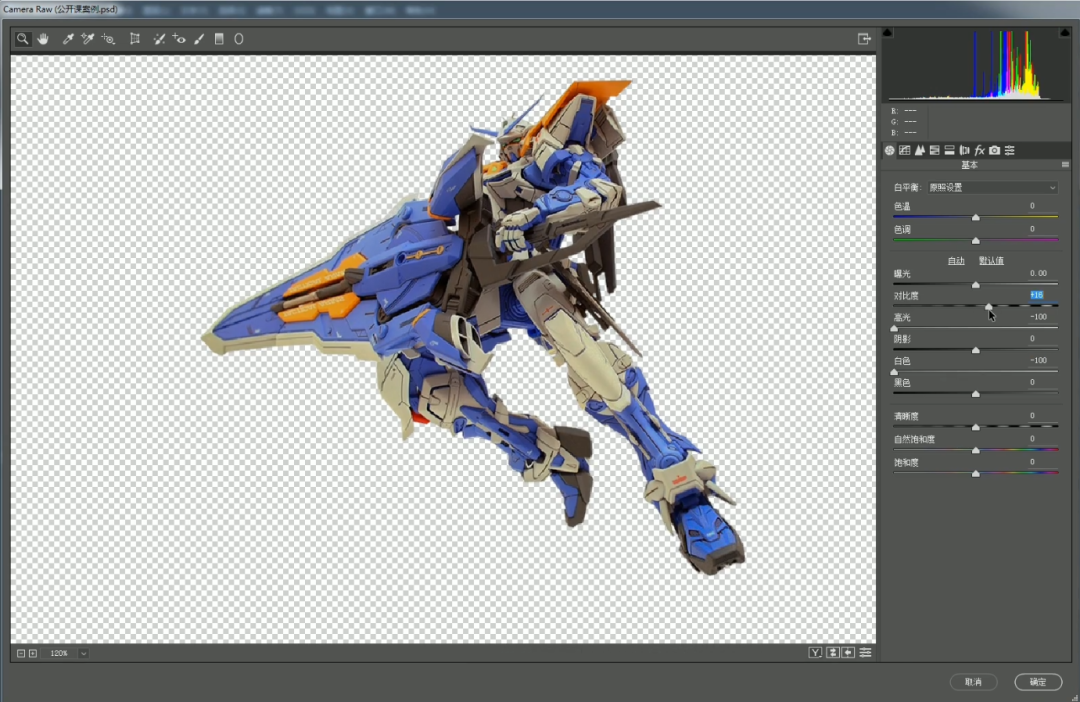Click the zoom out minus button
This screenshot has width=1080, height=702.
click(21, 653)
